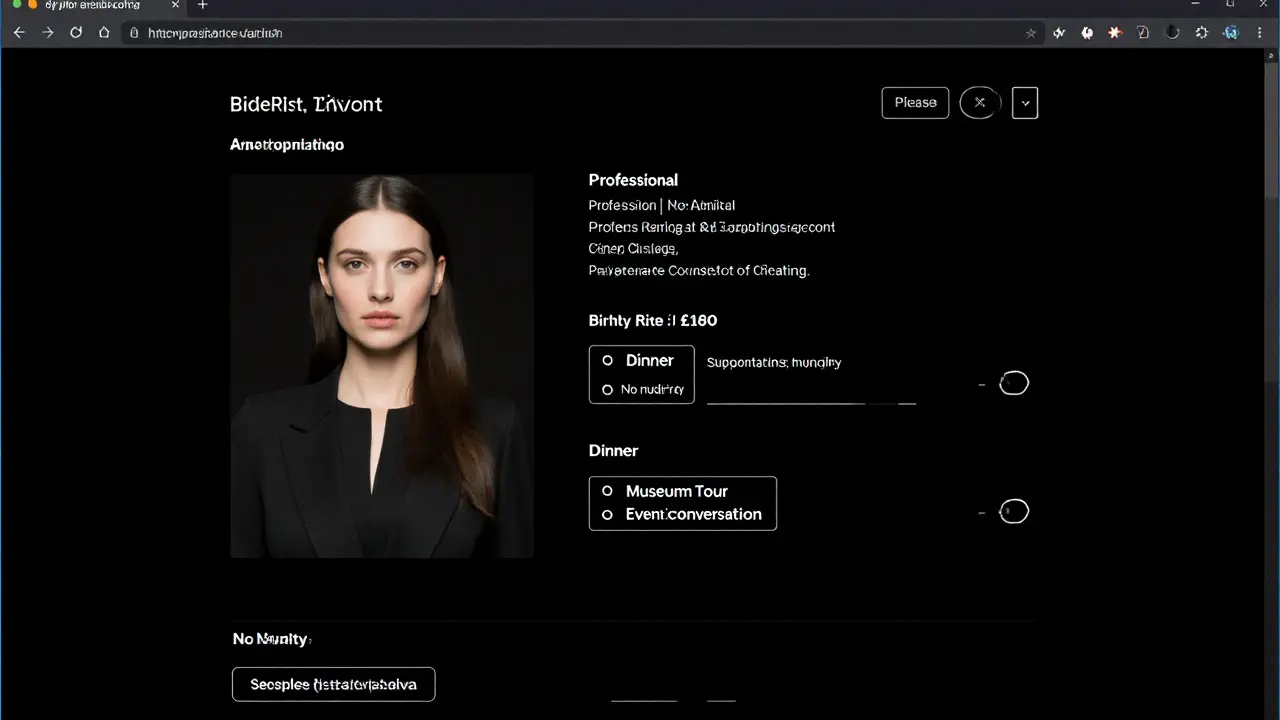Click the portrait photo of the woman
The image size is (1280, 720).
[x=382, y=366]
